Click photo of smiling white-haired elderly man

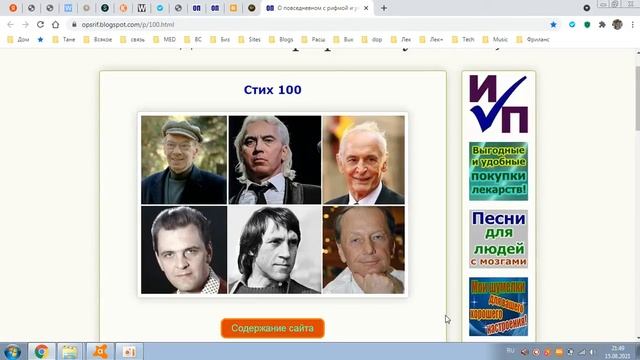pyautogui.click(x=364, y=160)
